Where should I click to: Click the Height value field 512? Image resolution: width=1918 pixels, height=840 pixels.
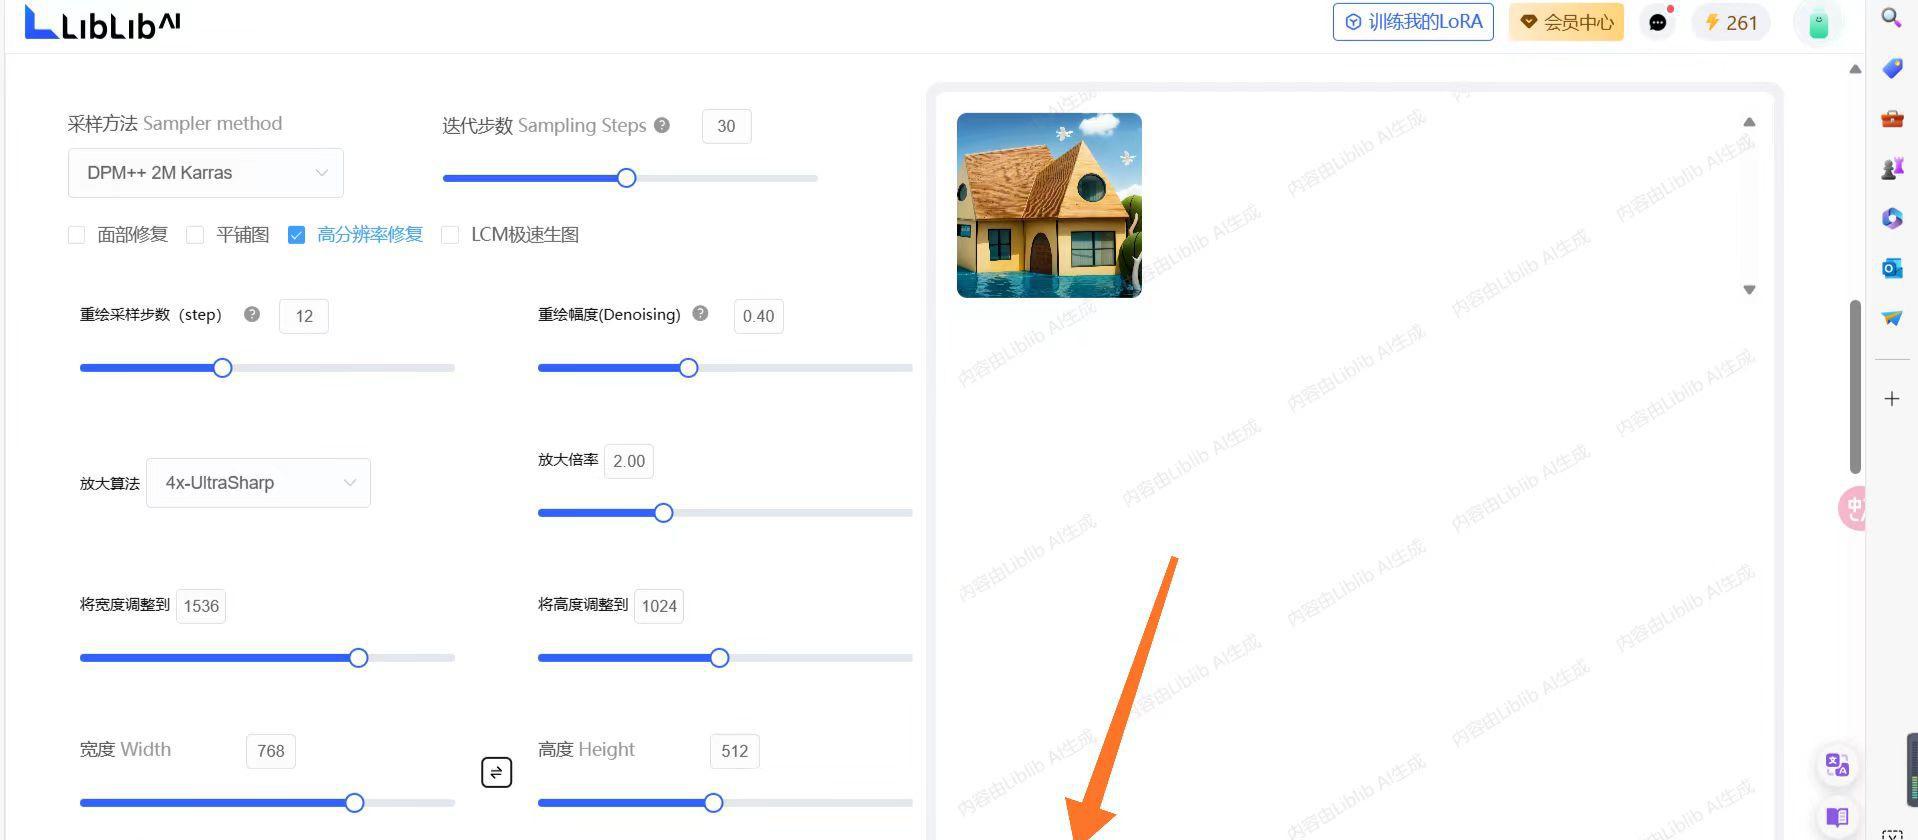click(735, 751)
